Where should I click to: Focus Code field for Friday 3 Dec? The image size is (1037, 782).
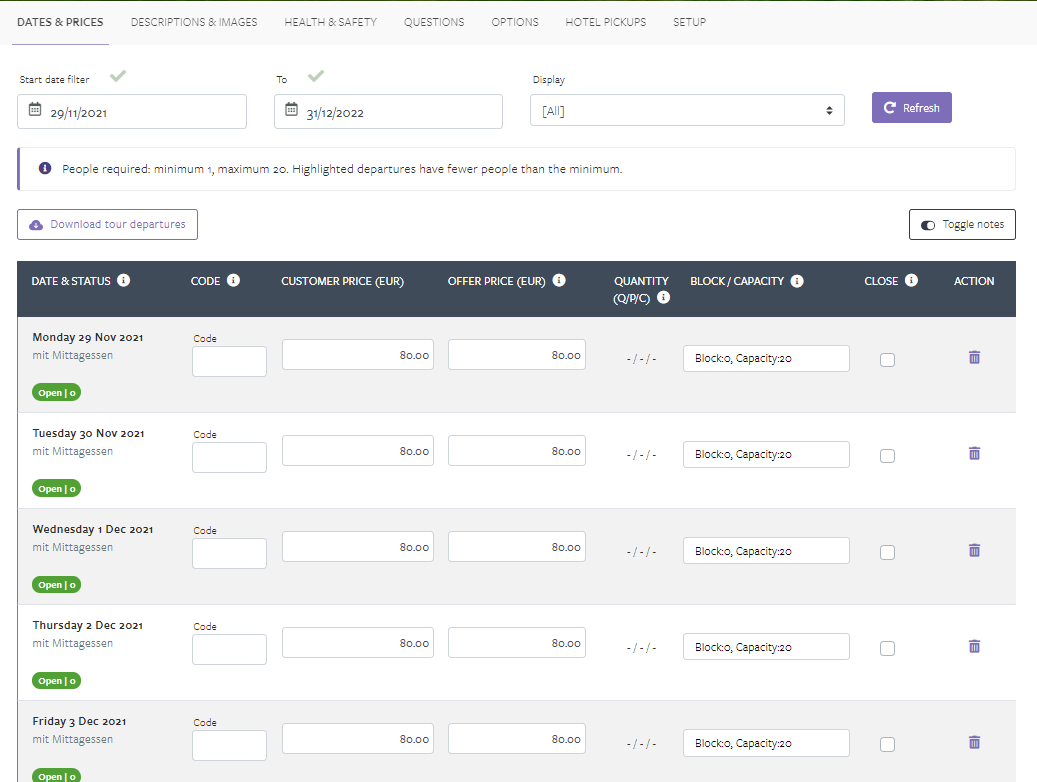pos(229,745)
